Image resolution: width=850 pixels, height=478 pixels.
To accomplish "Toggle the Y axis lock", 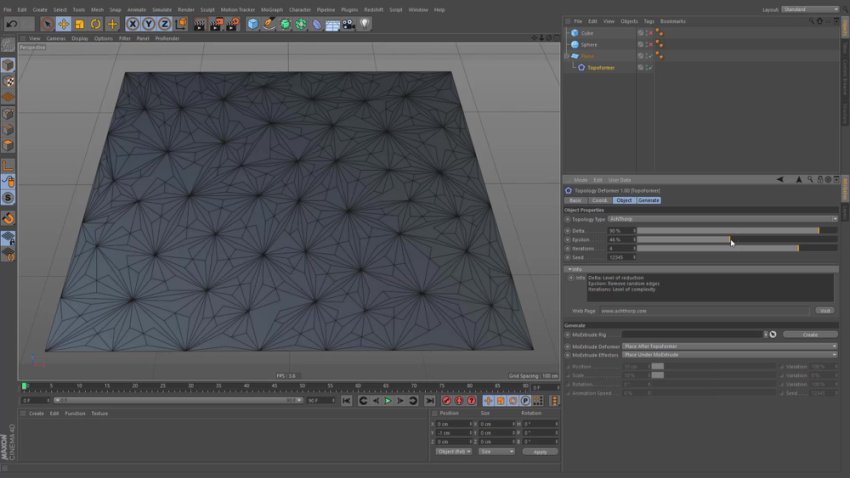I will click(x=149, y=24).
